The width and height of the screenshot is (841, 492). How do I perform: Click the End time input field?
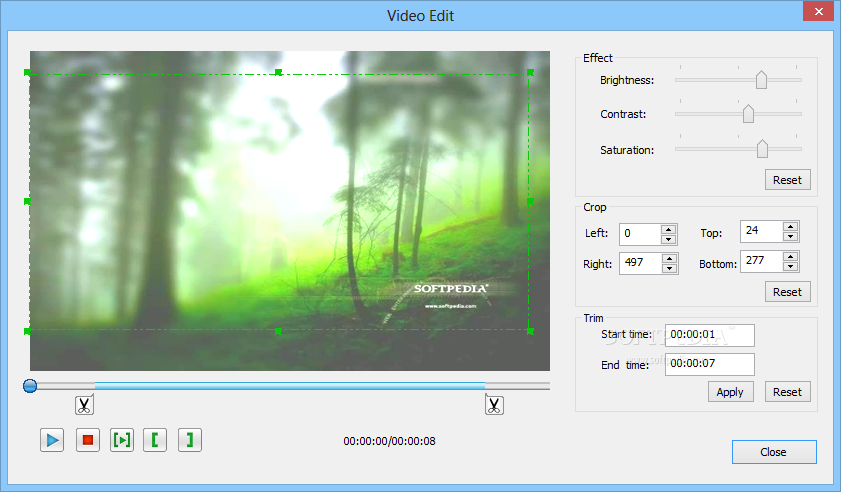(710, 364)
